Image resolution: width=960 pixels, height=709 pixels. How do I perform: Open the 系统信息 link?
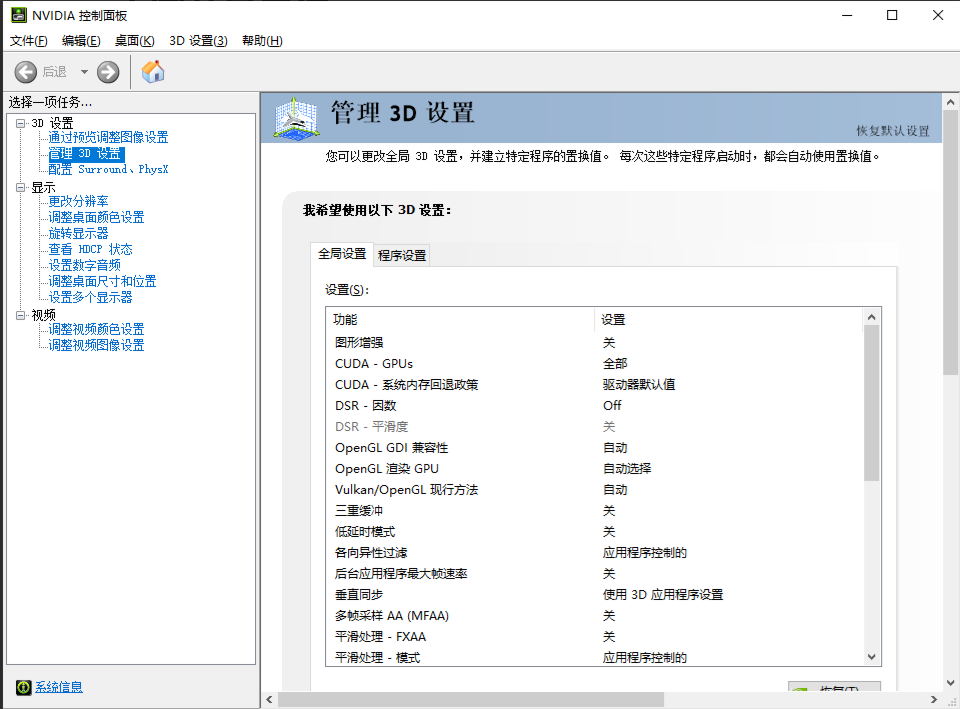click(59, 687)
